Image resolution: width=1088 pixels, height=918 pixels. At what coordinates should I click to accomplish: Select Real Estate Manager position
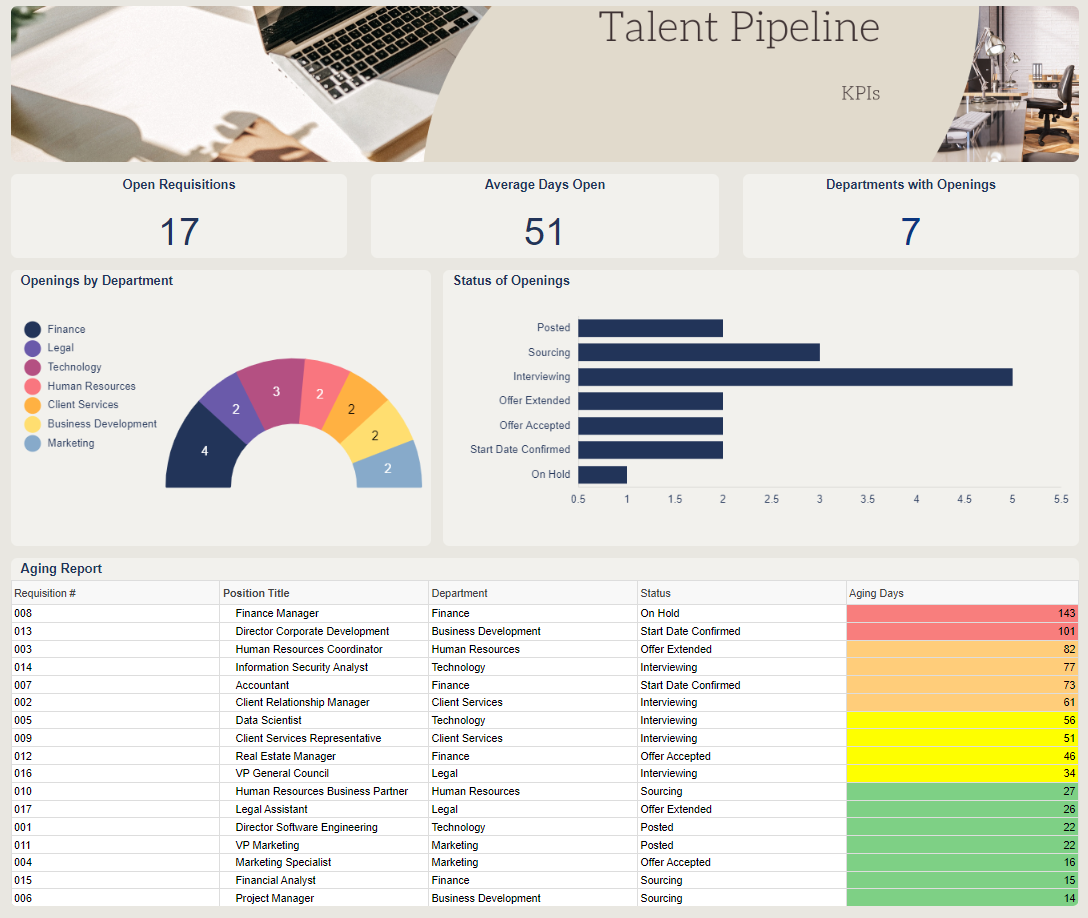coord(285,757)
